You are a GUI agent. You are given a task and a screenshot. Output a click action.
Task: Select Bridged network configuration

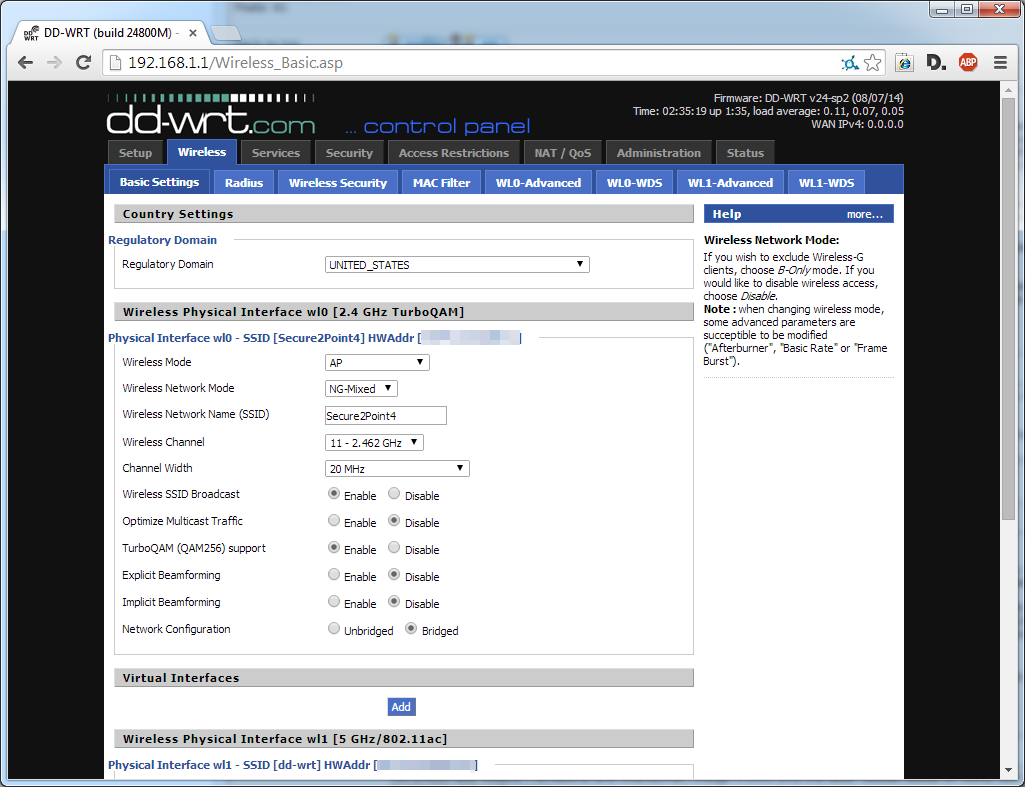(411, 629)
